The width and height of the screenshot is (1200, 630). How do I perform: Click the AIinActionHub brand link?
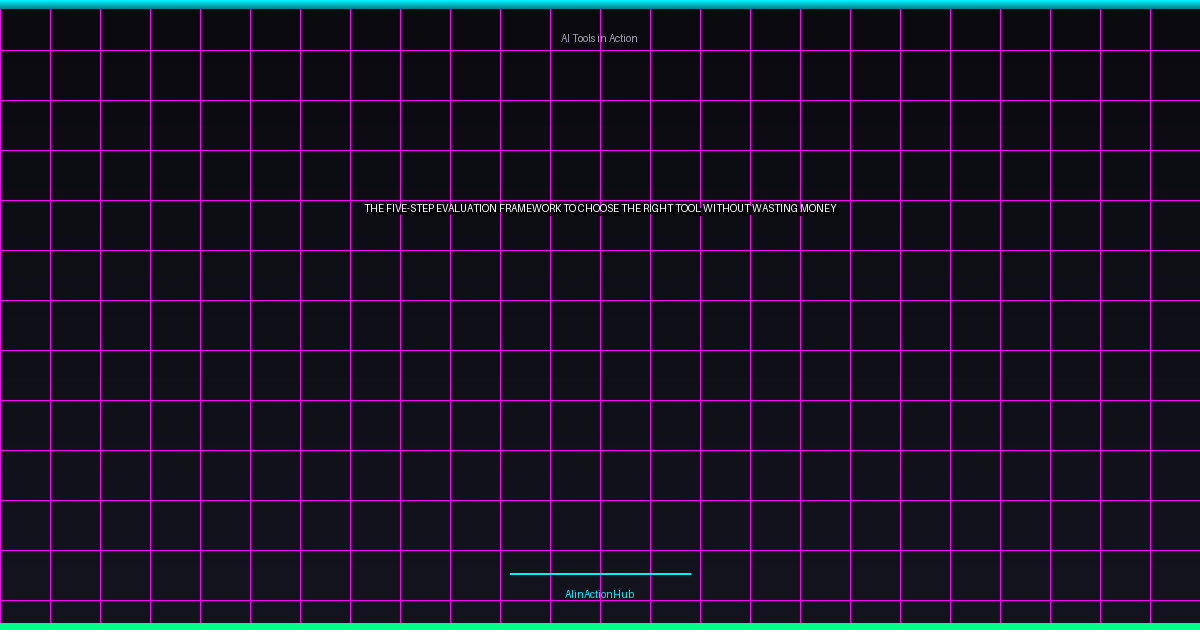pyautogui.click(x=599, y=594)
